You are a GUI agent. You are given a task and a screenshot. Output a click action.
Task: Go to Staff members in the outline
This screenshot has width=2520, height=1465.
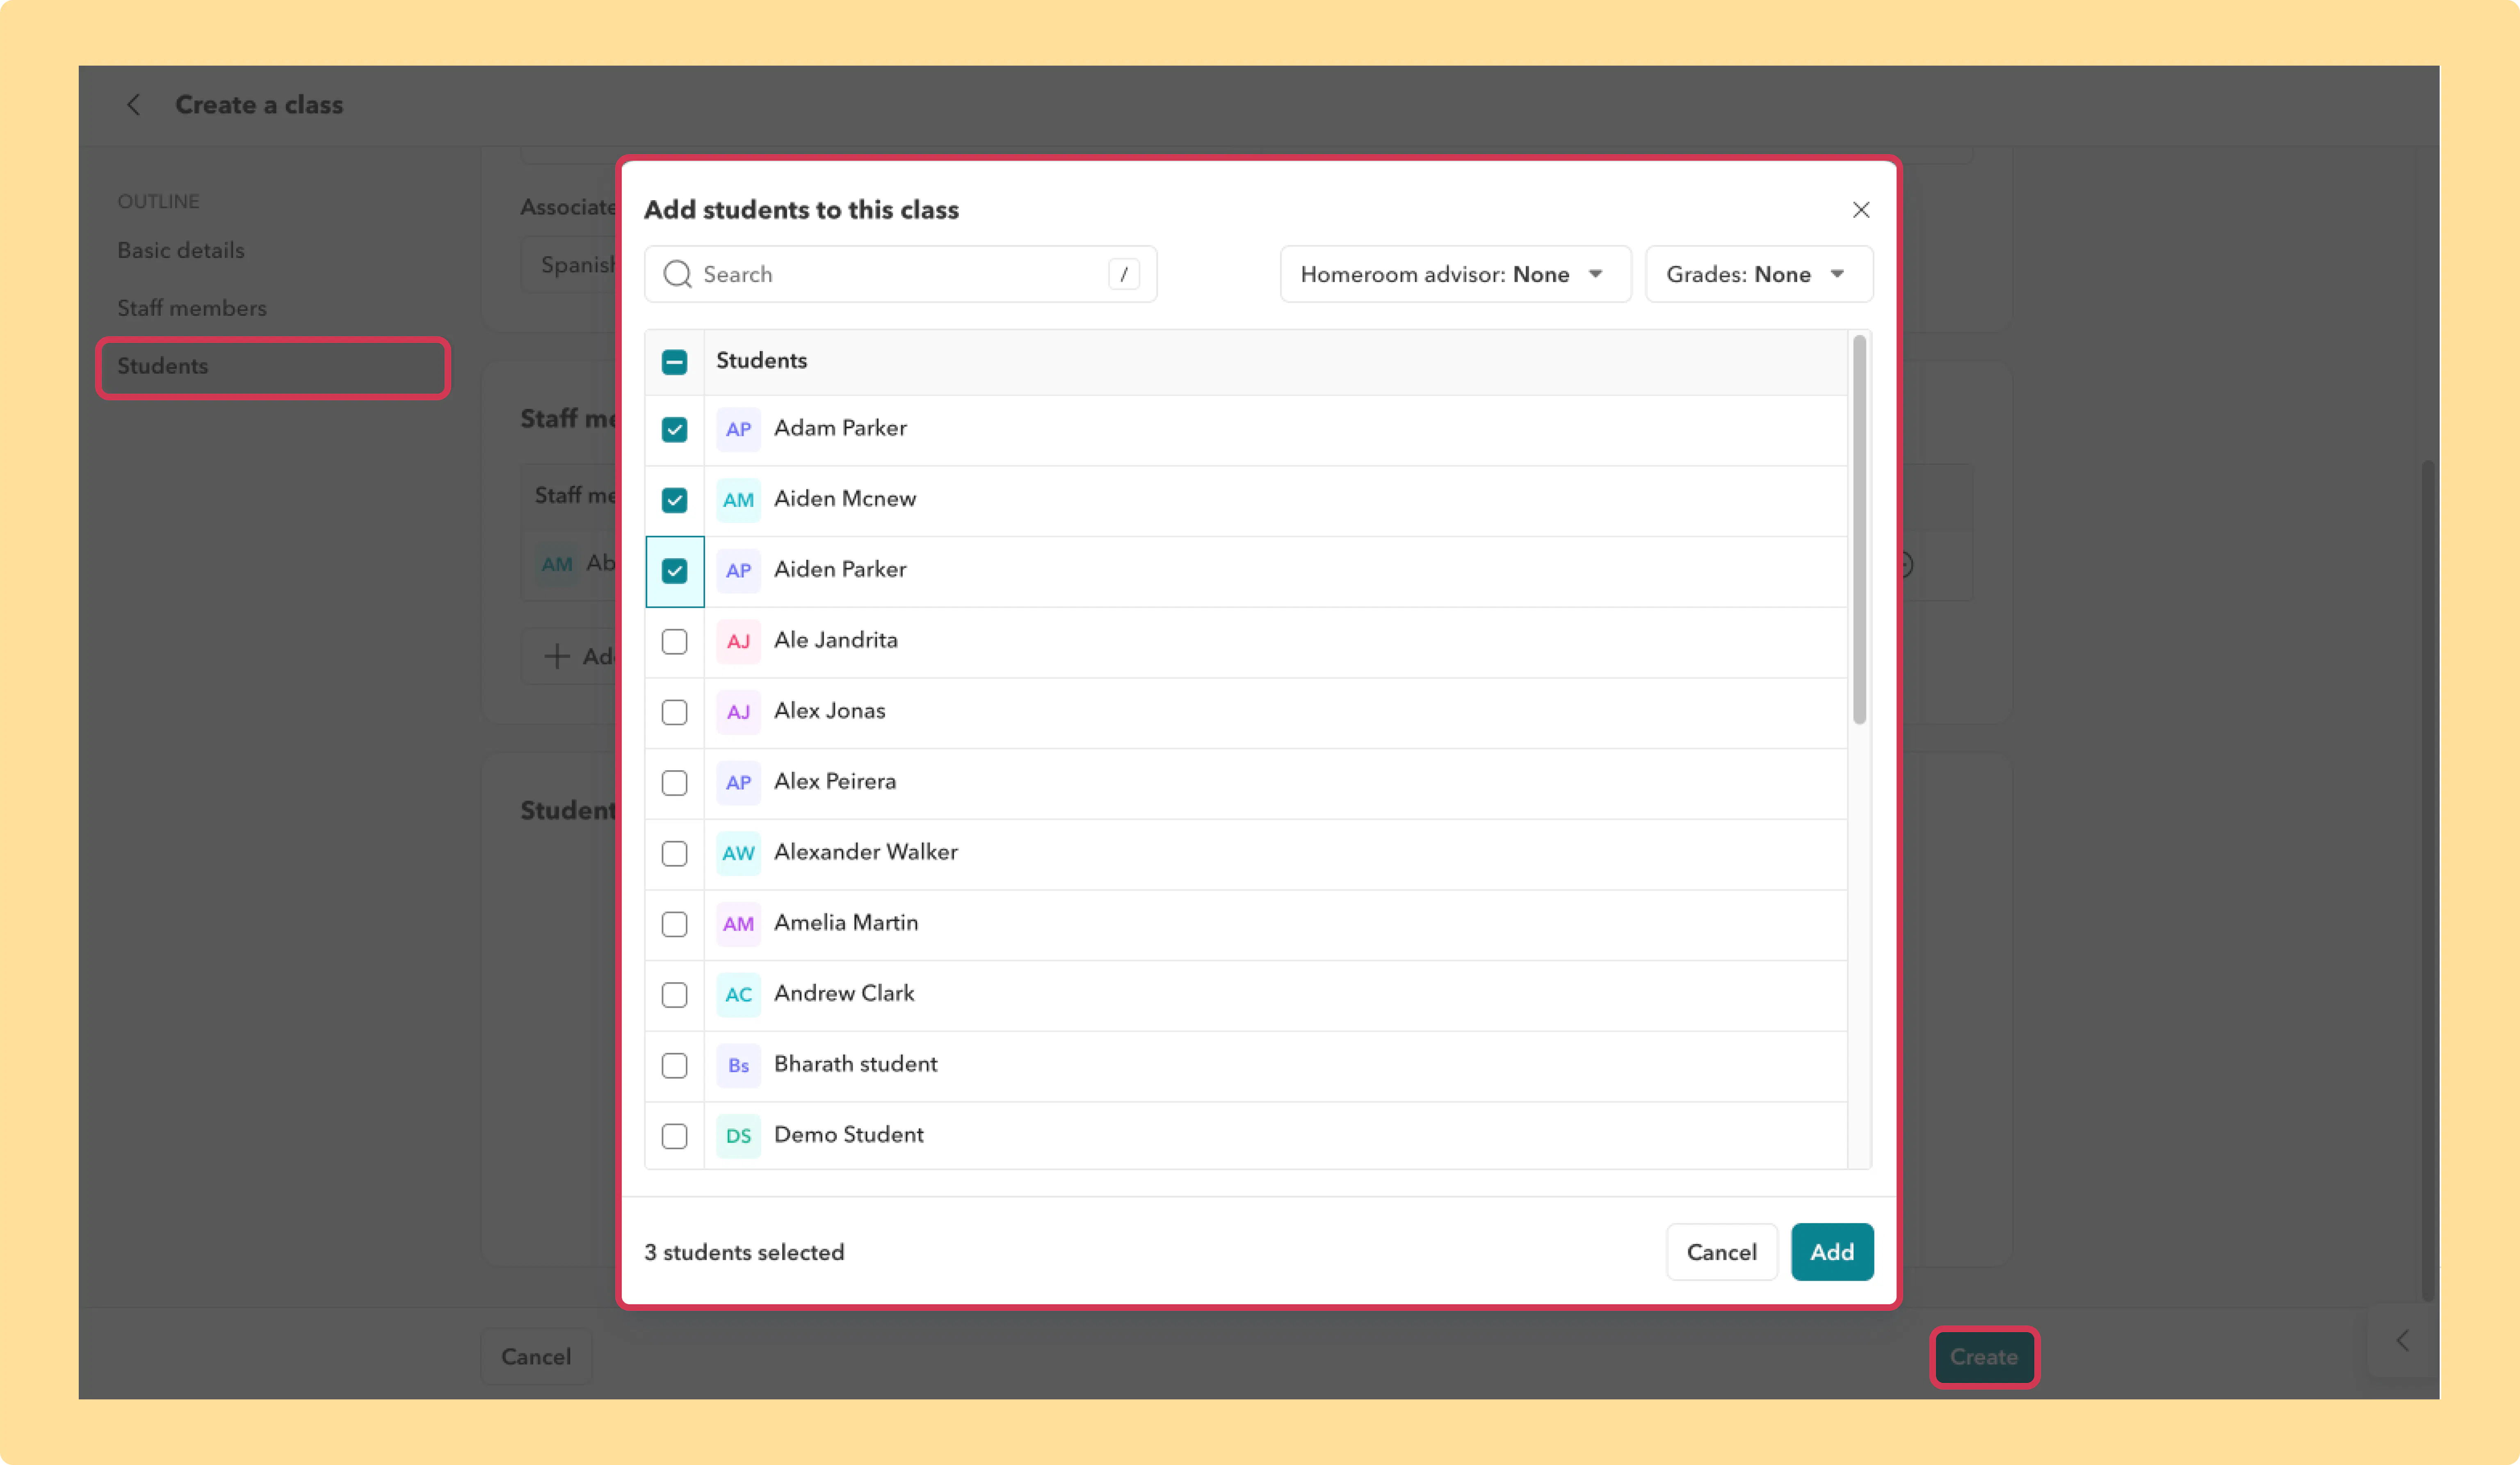192,308
